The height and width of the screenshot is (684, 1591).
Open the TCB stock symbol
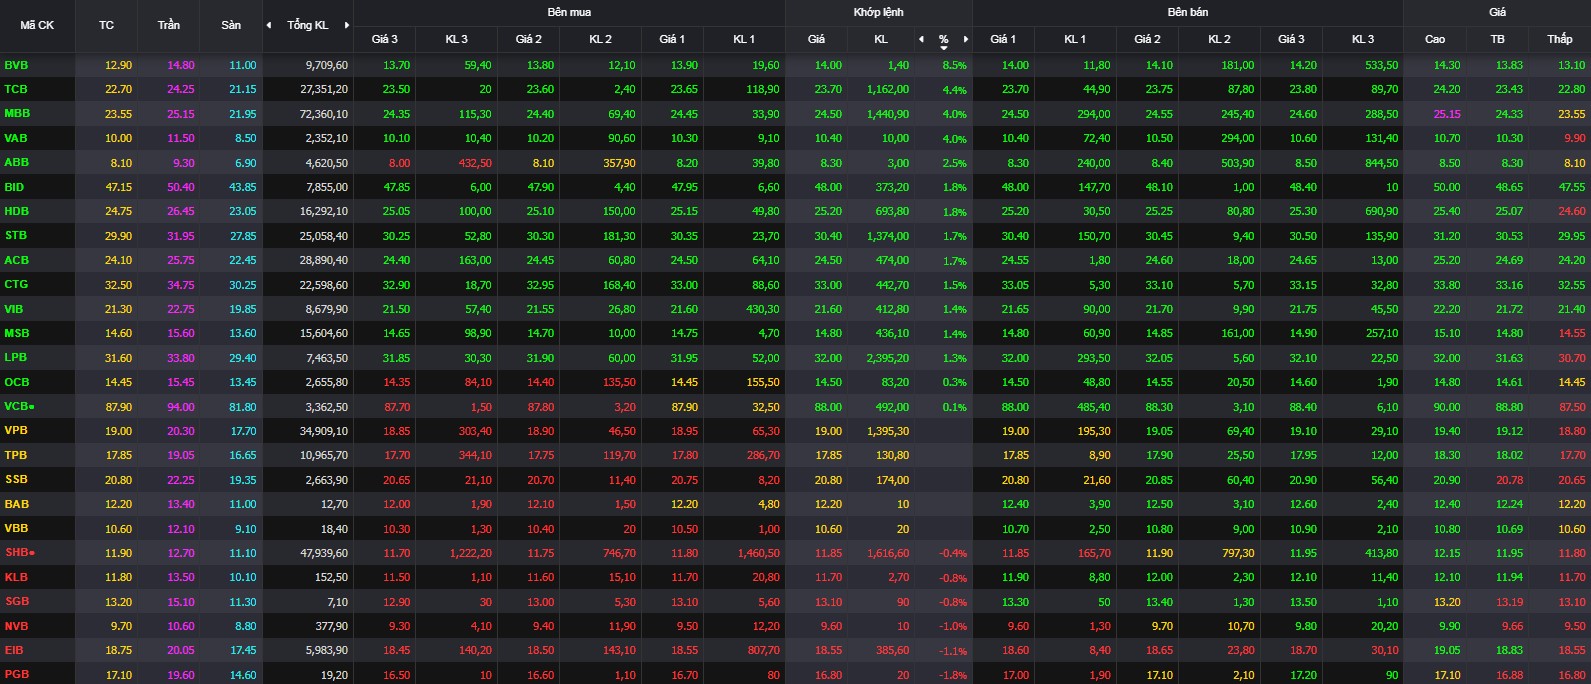coord(16,89)
